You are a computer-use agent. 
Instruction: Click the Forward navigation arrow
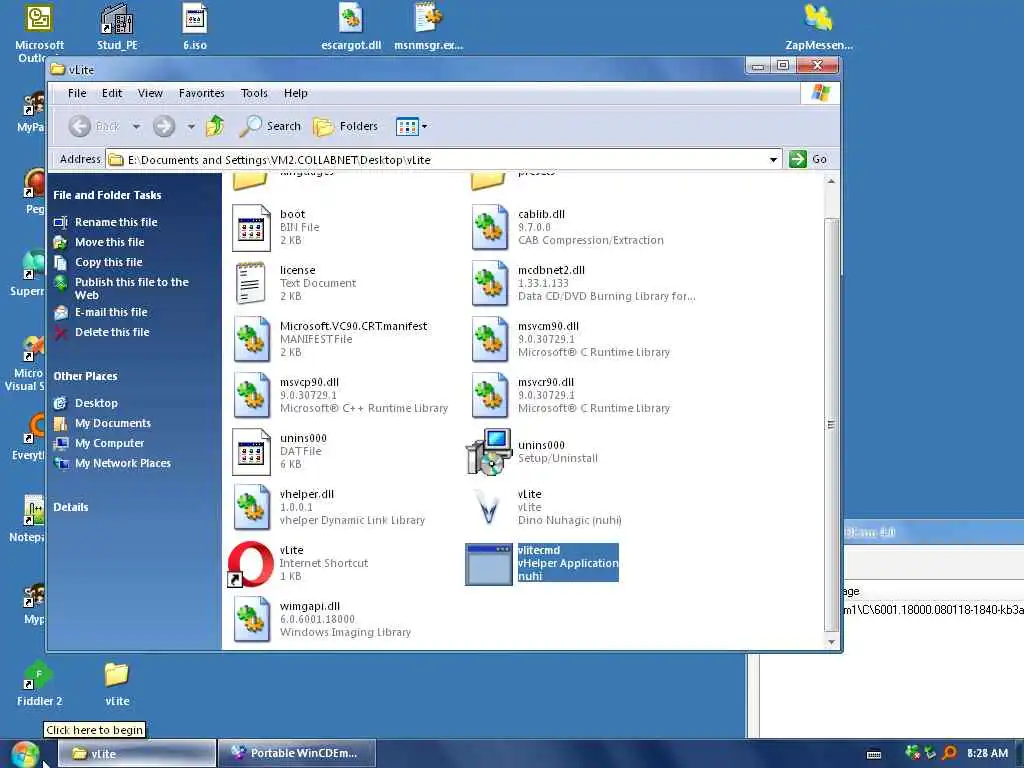[x=164, y=126]
